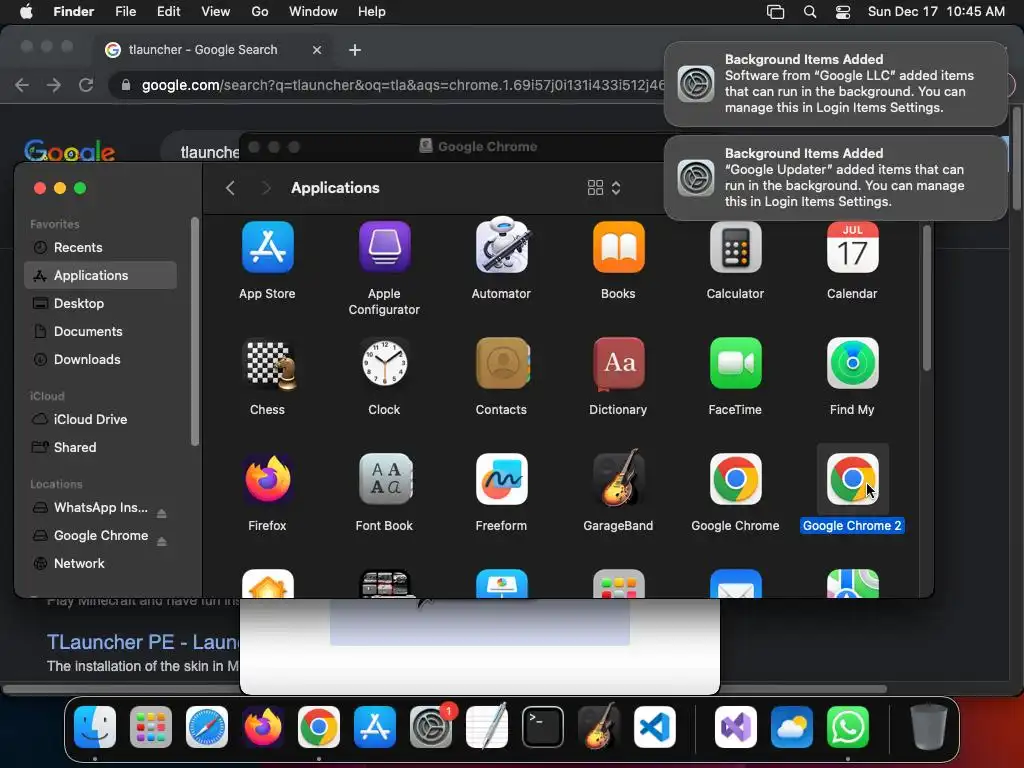Viewport: 1024px width, 768px height.
Task: Select the Calculator app icon
Action: click(x=735, y=248)
